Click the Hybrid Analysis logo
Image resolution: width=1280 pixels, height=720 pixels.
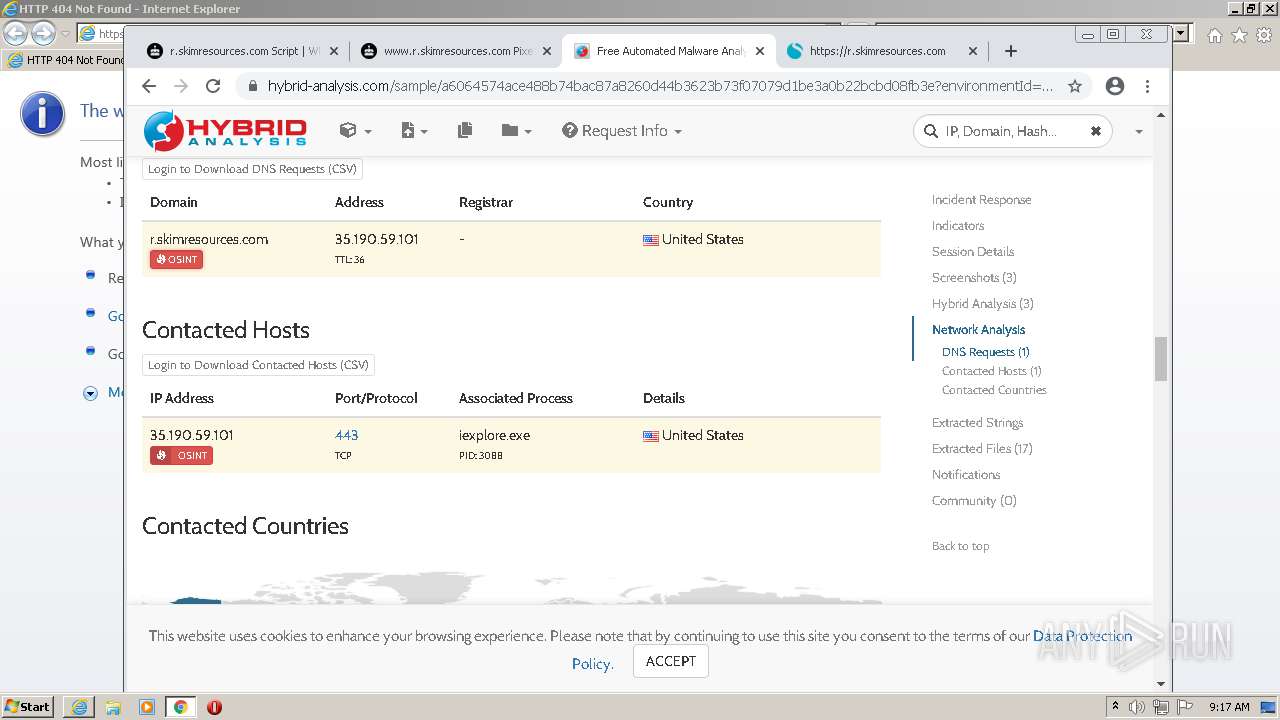(x=225, y=131)
